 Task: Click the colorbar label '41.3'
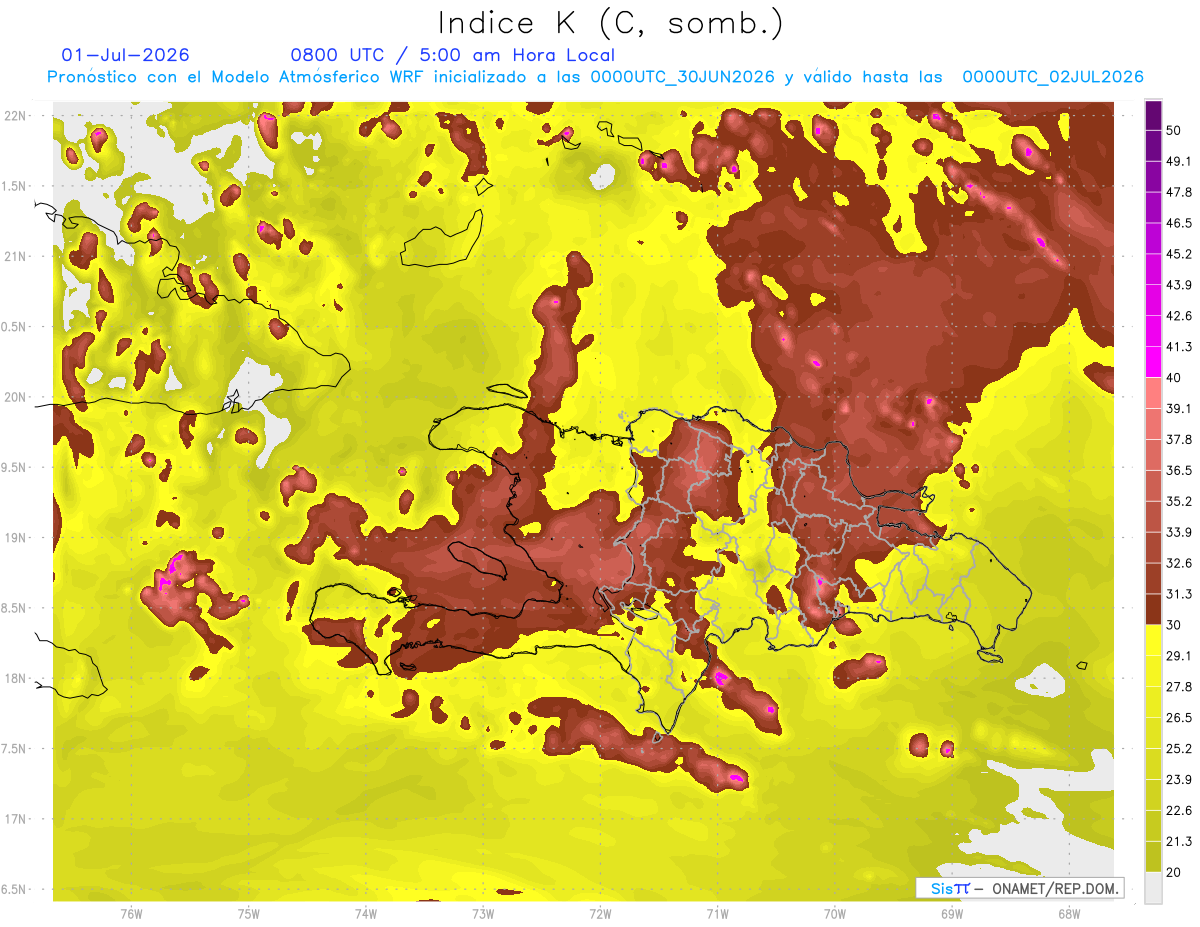click(1179, 347)
